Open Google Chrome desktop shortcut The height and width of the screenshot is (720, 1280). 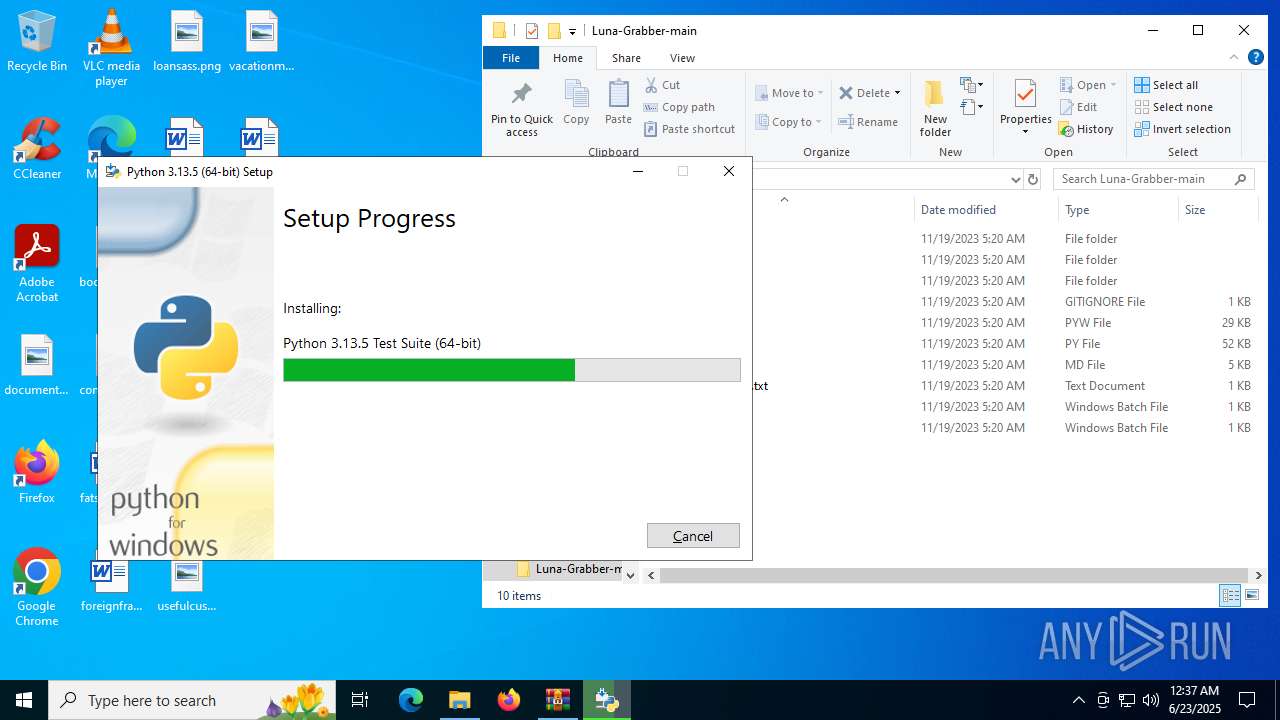(x=37, y=587)
